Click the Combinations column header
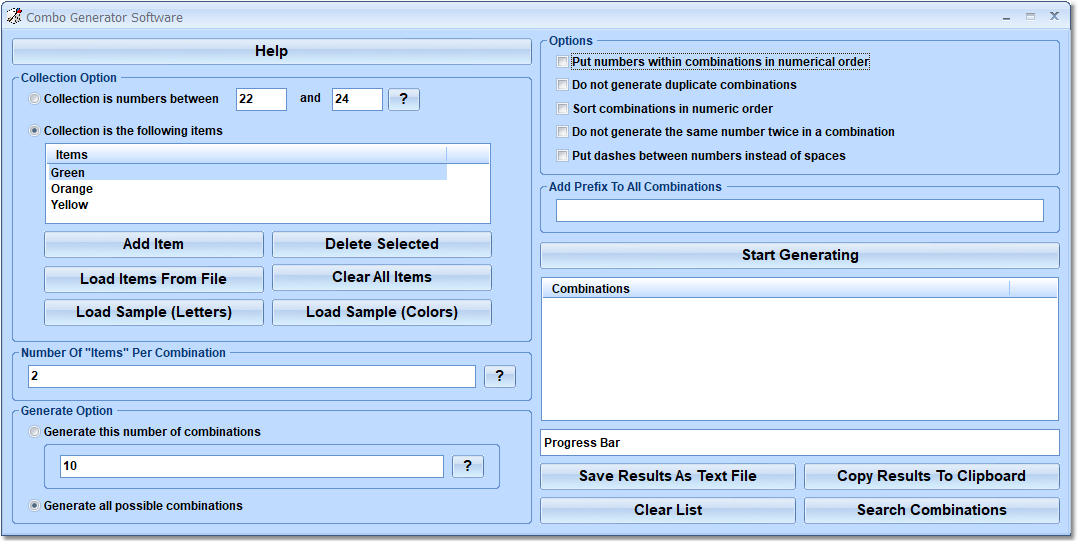The width and height of the screenshot is (1078, 543). coord(776,289)
